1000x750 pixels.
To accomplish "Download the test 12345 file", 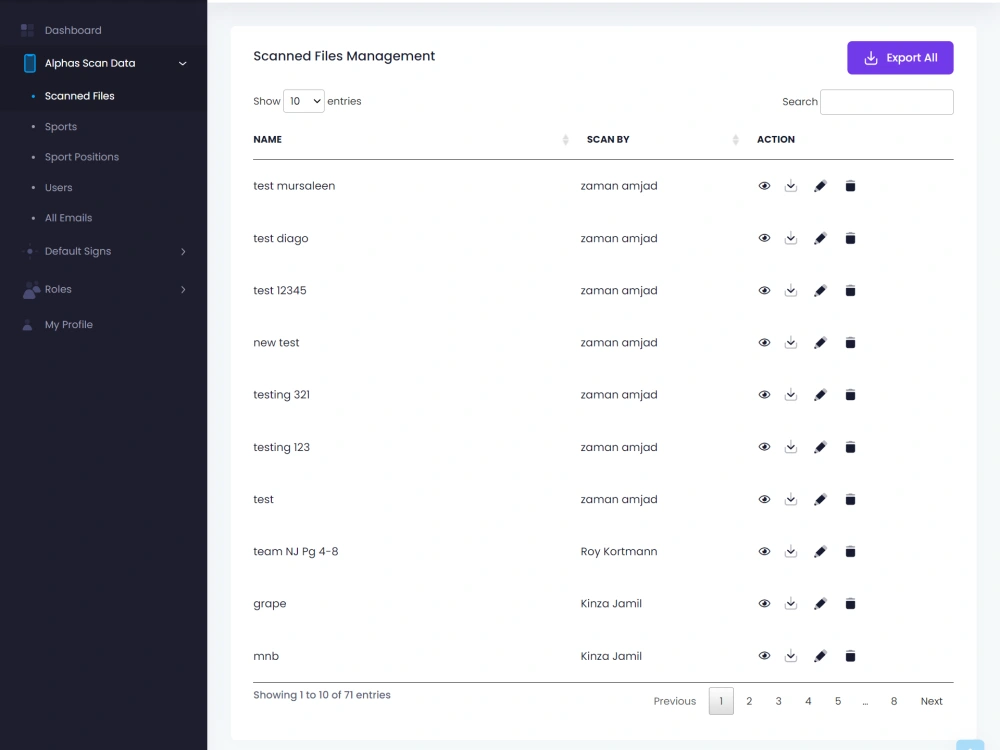I will click(x=791, y=291).
